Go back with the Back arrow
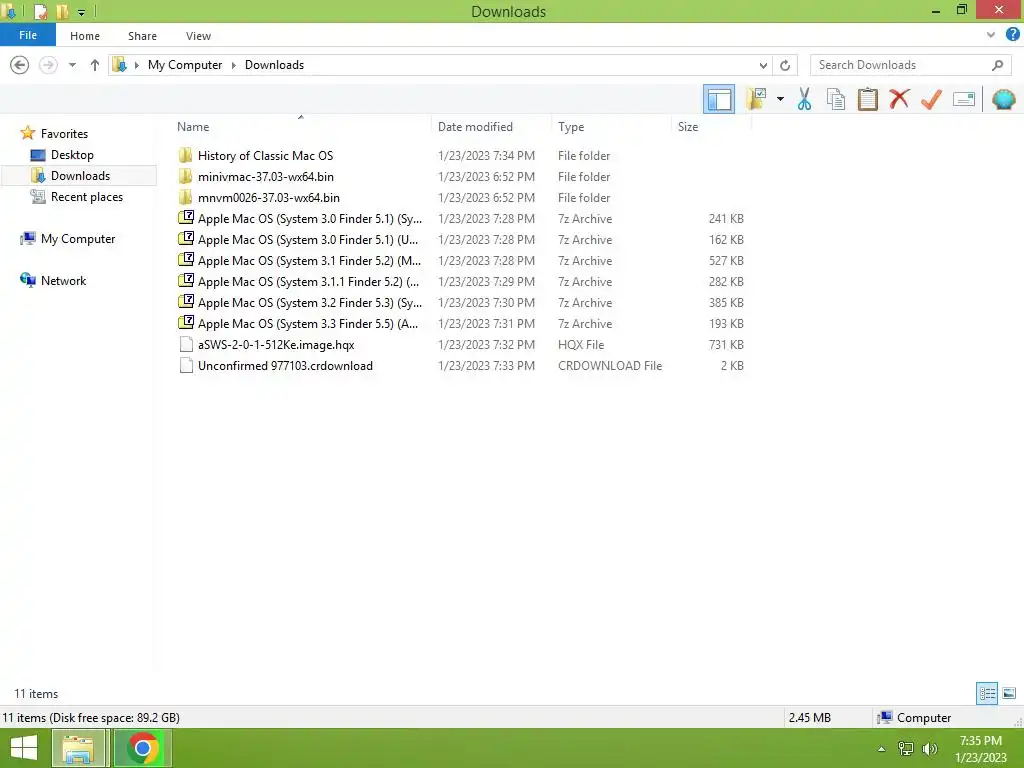This screenshot has height=768, width=1024. 20,65
